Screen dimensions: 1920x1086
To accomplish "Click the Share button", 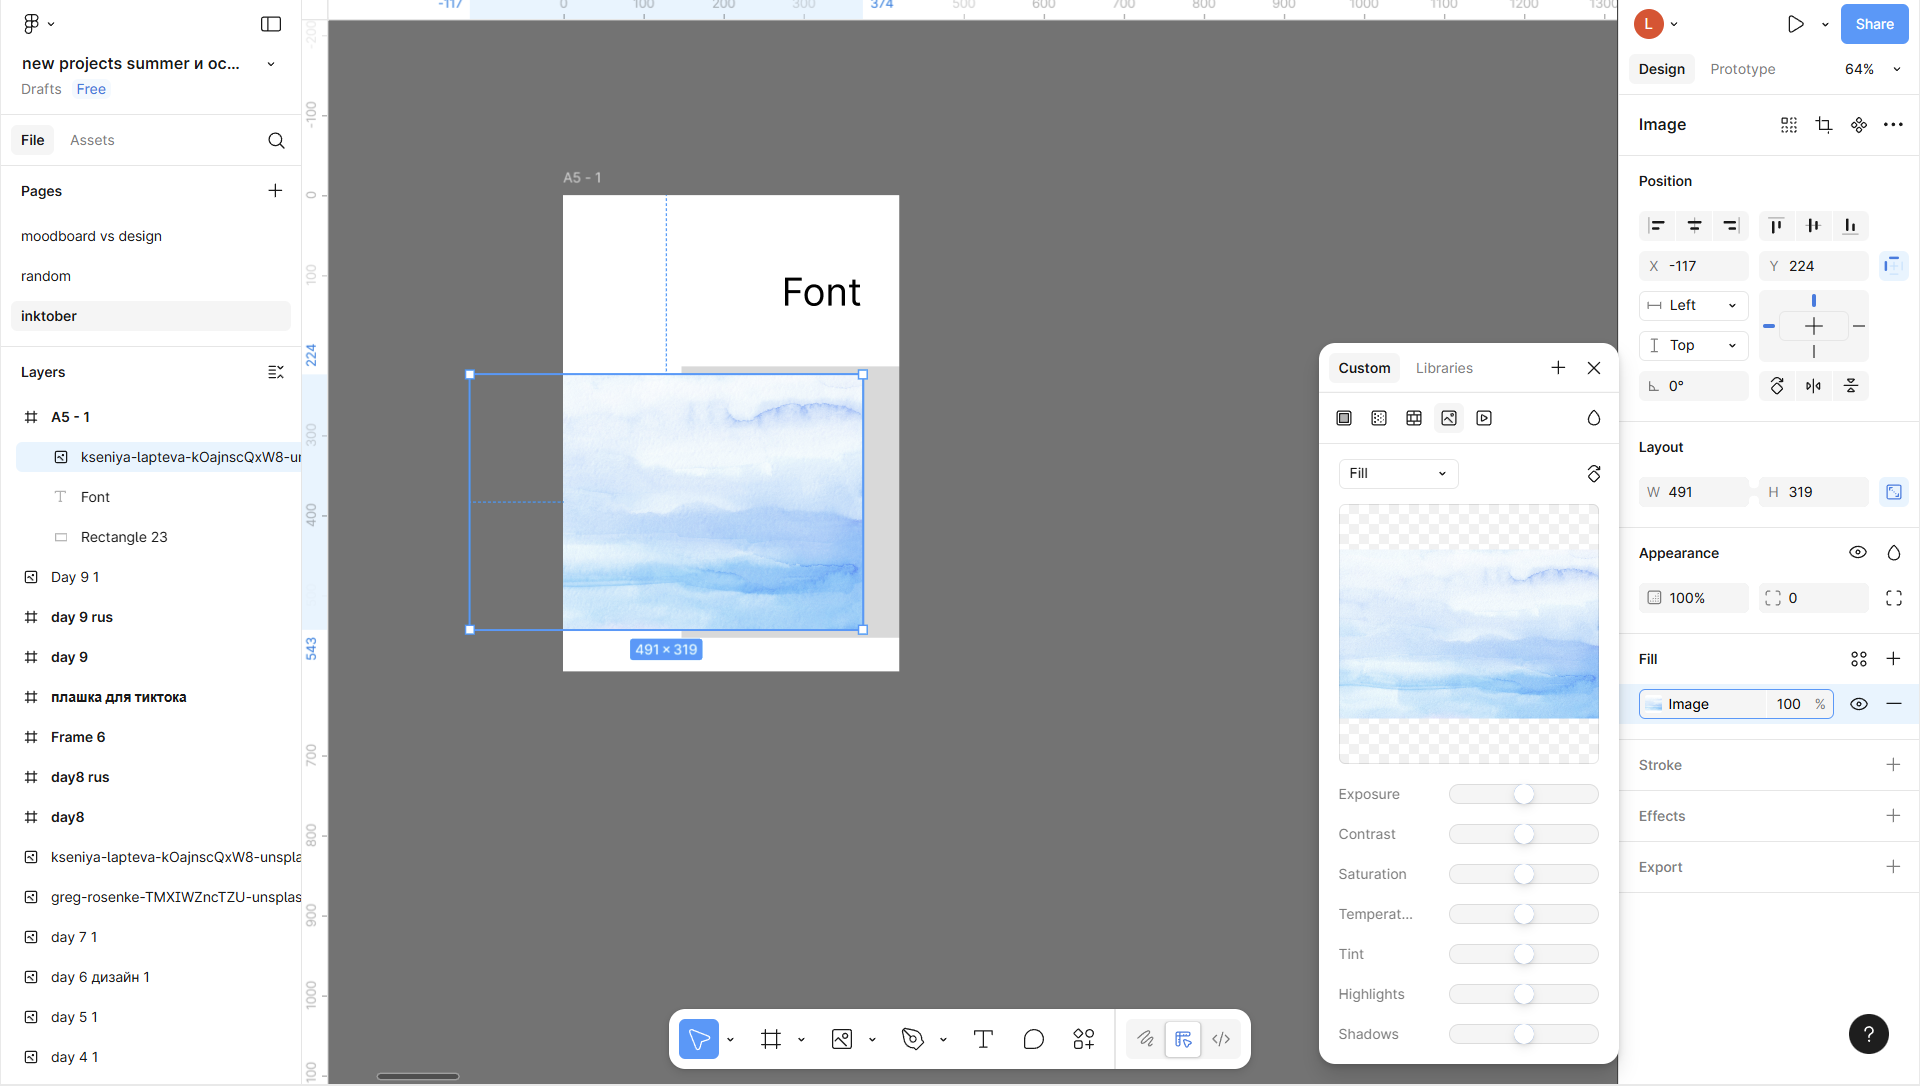I will coord(1873,24).
